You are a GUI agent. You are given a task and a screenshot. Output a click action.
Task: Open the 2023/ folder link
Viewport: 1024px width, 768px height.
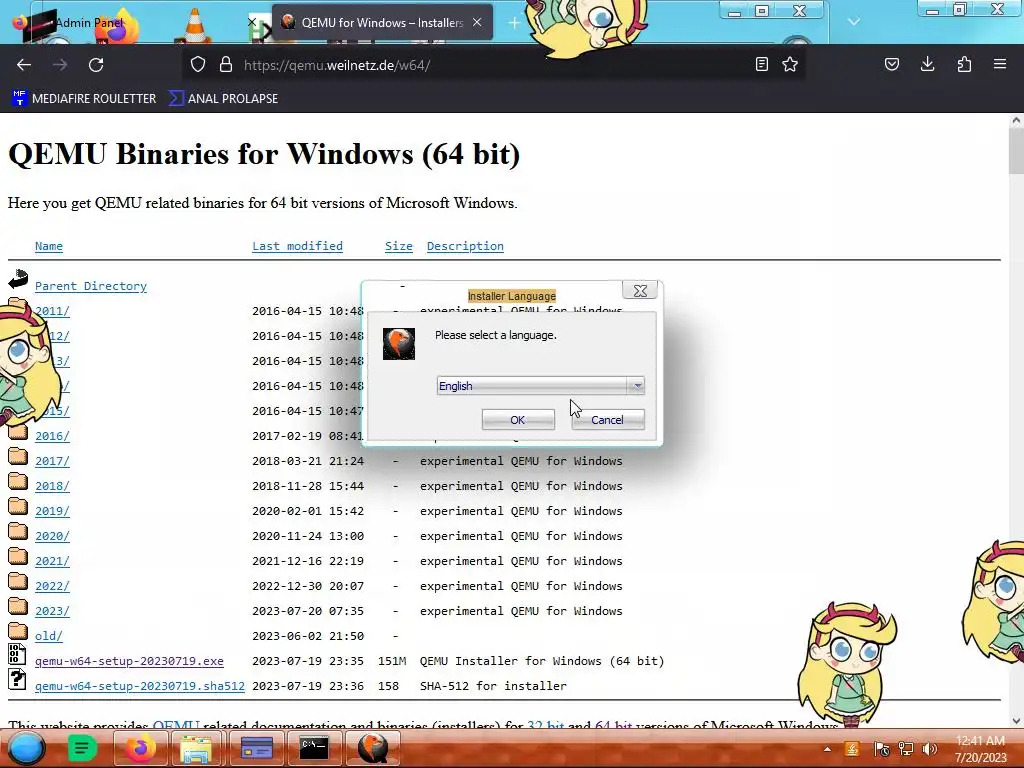[x=52, y=611]
